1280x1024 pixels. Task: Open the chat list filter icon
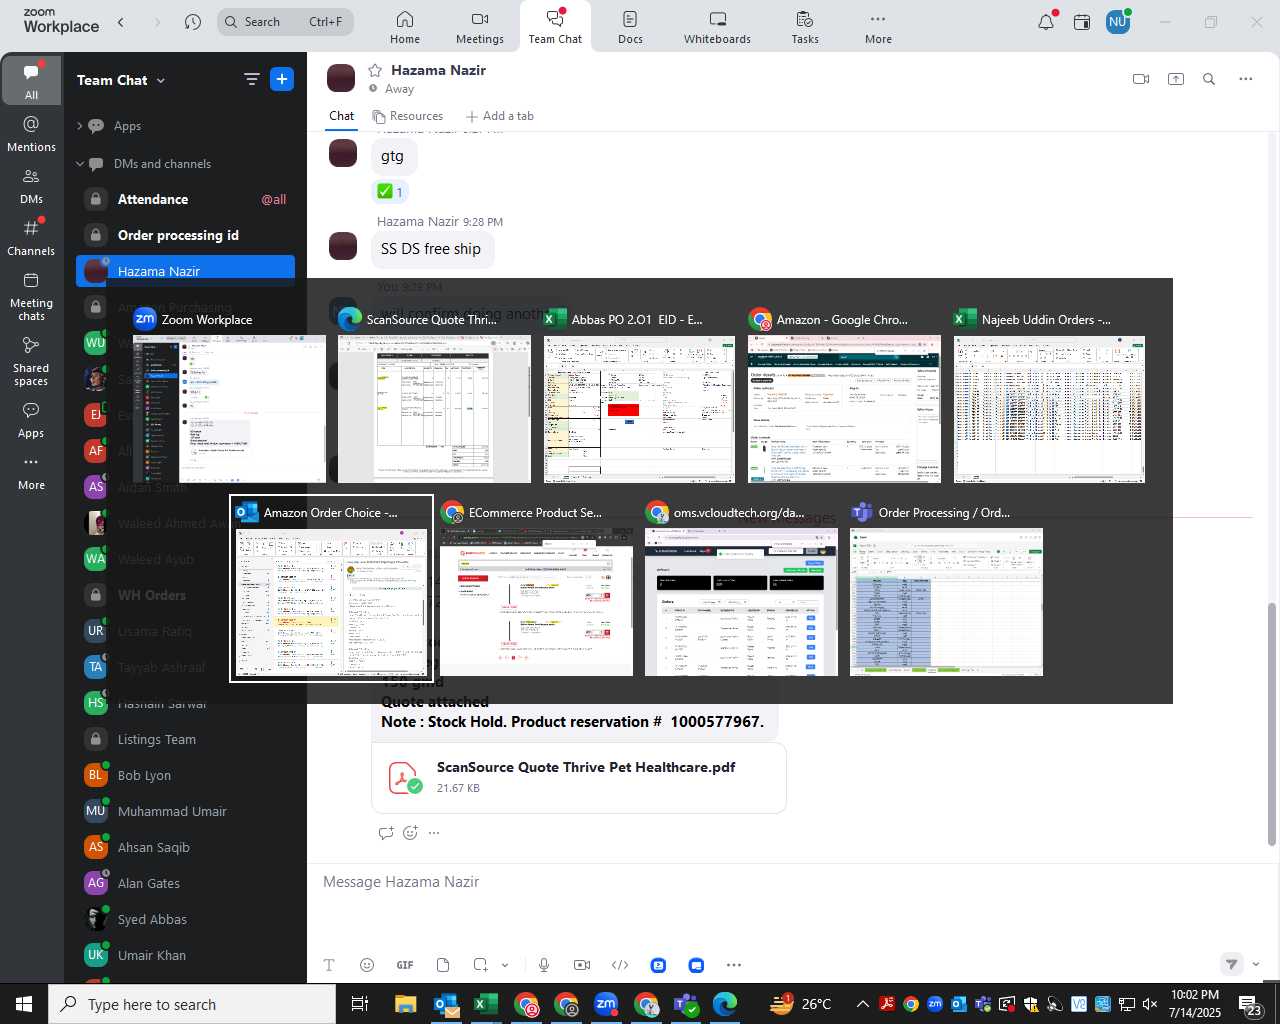[252, 80]
